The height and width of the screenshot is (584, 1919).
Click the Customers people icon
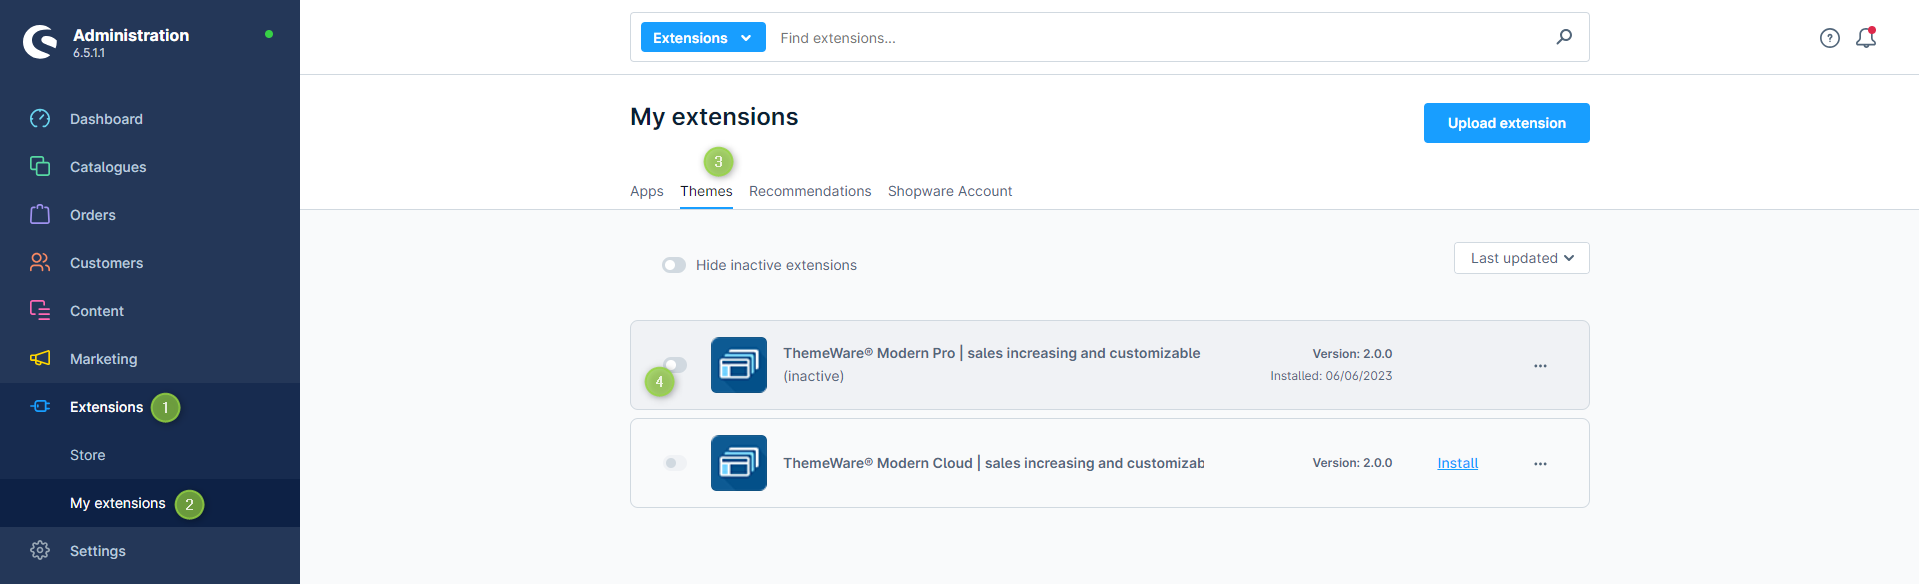[40, 262]
